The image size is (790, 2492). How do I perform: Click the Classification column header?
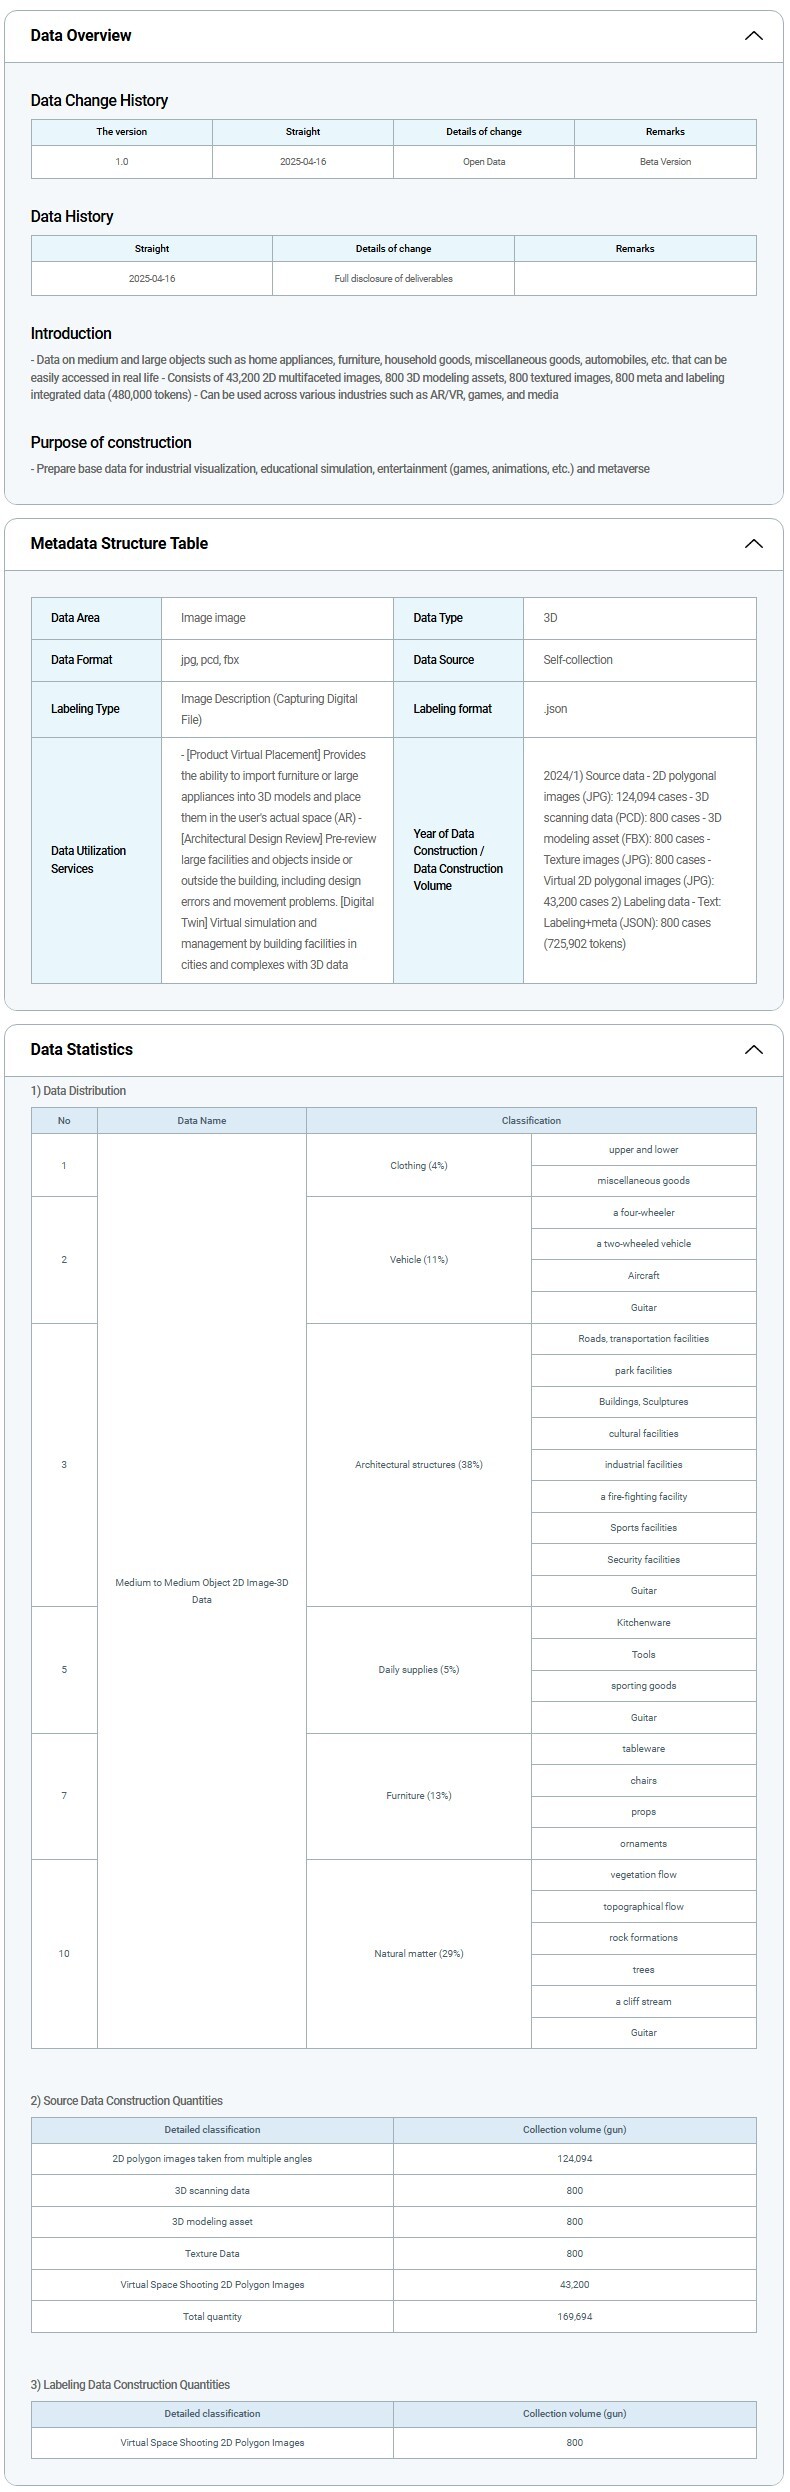[531, 1121]
